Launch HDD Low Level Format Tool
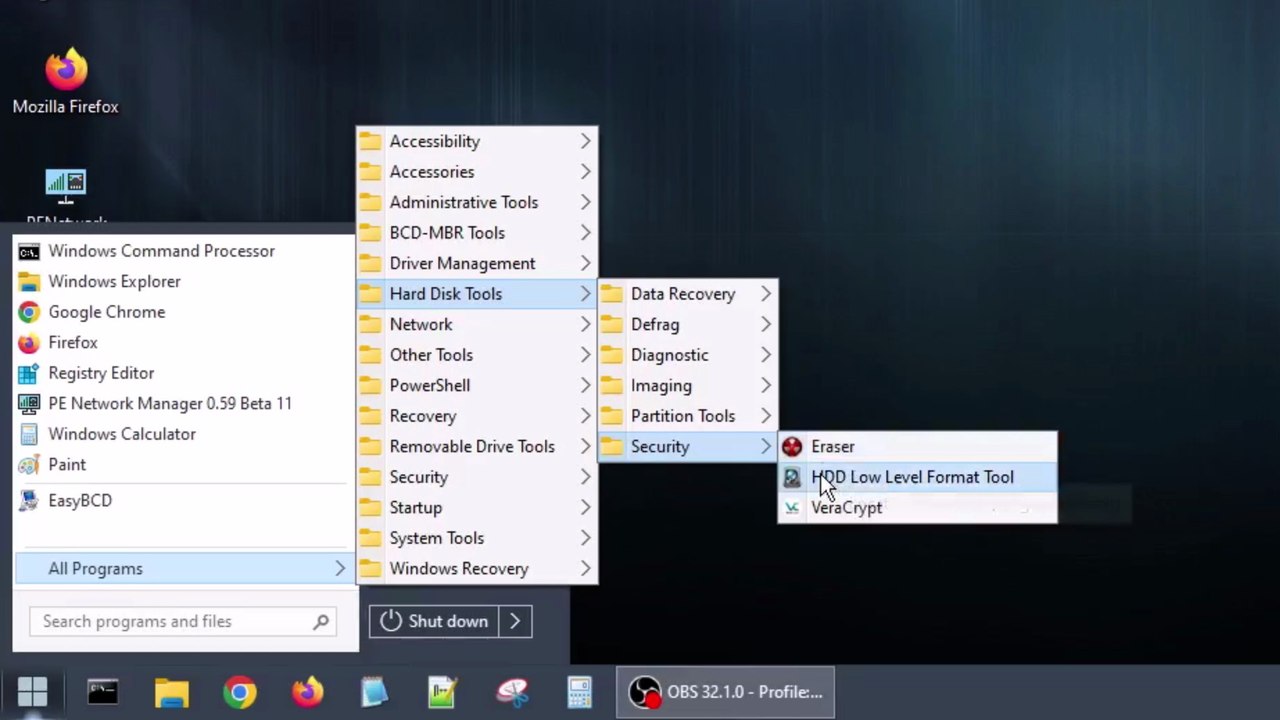The height and width of the screenshot is (720, 1280). (x=917, y=477)
